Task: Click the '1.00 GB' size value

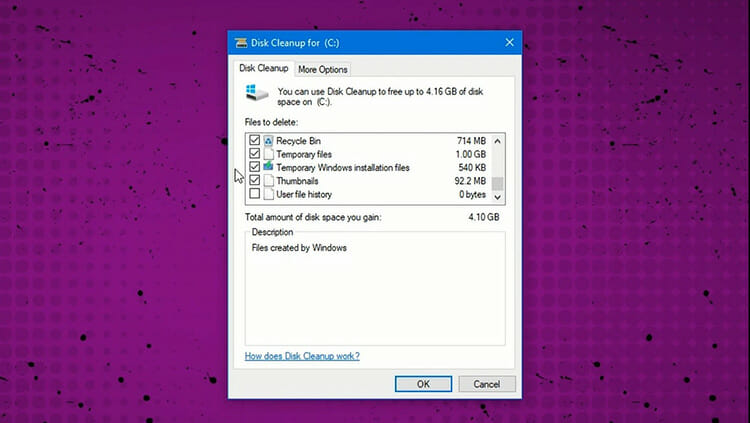Action: click(471, 154)
